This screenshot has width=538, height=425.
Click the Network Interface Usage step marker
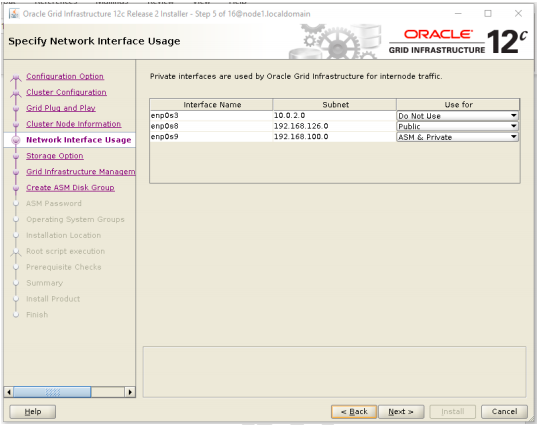(x=16, y=140)
